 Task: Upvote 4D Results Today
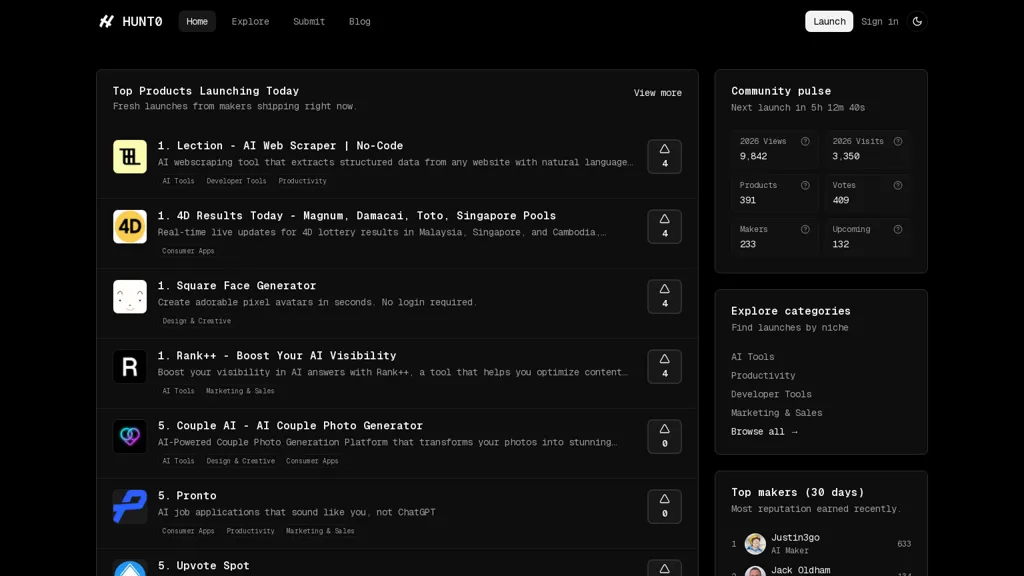pos(664,227)
